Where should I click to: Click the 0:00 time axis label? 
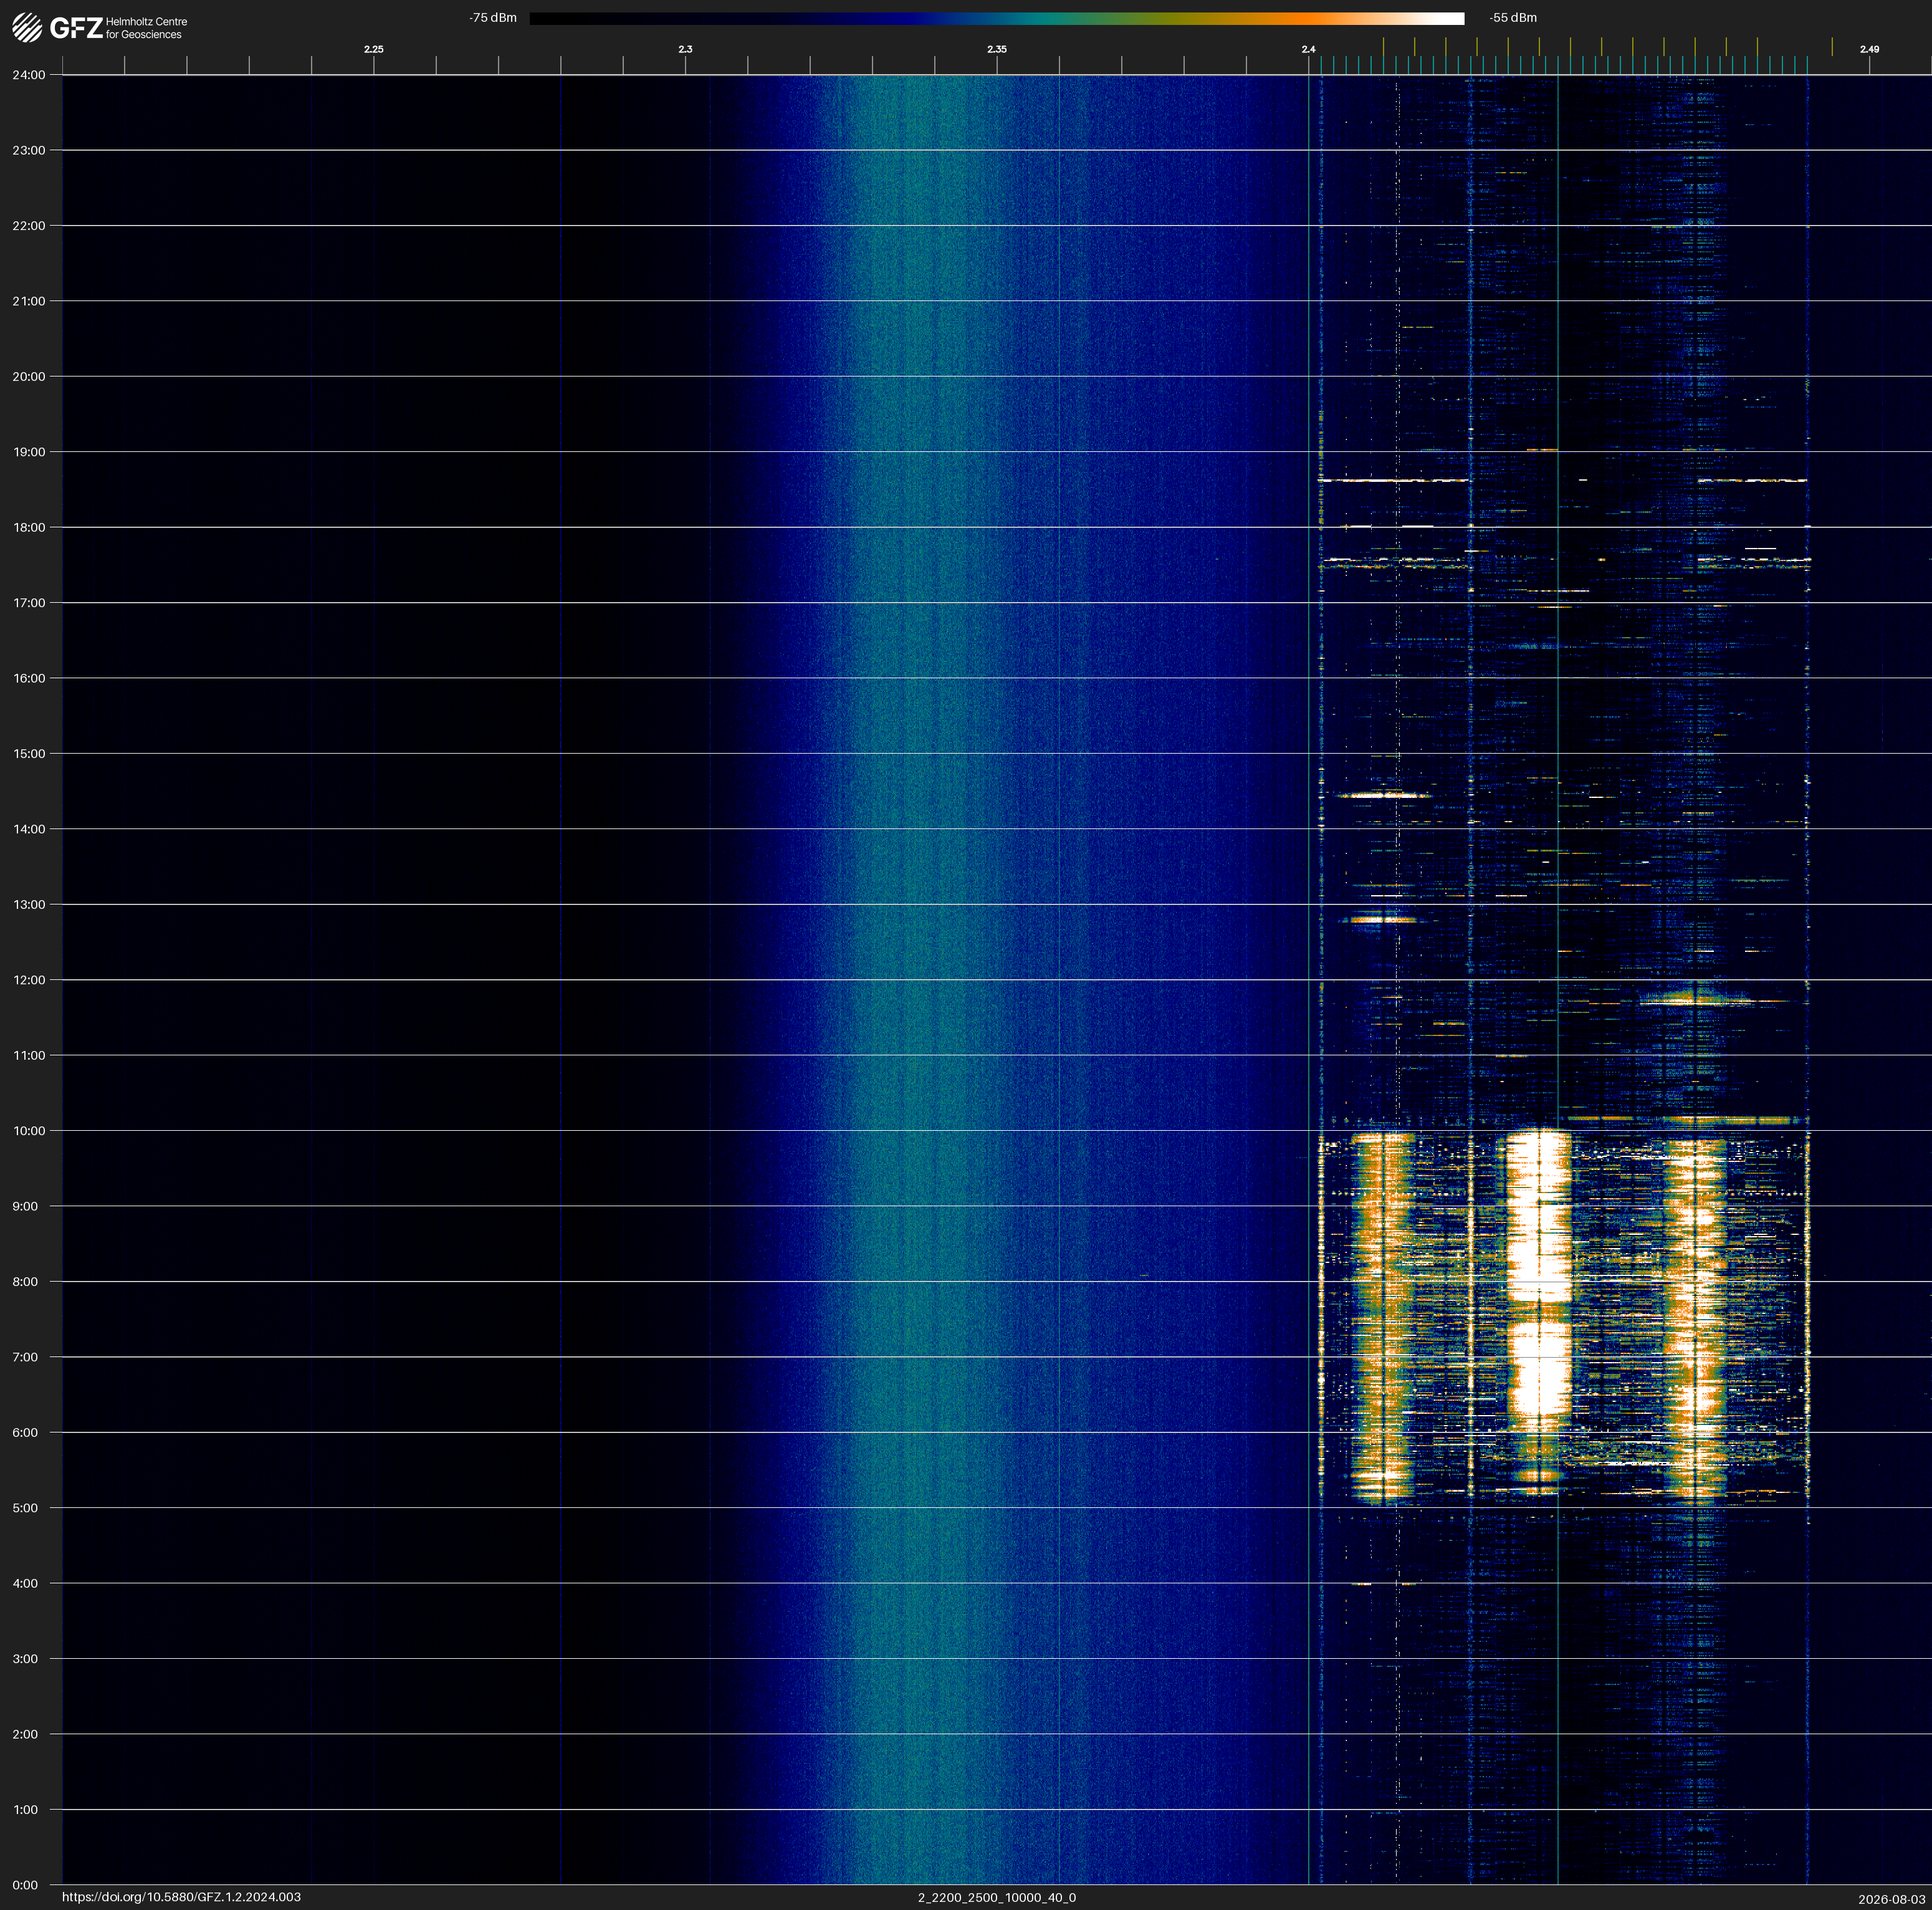(25, 1885)
